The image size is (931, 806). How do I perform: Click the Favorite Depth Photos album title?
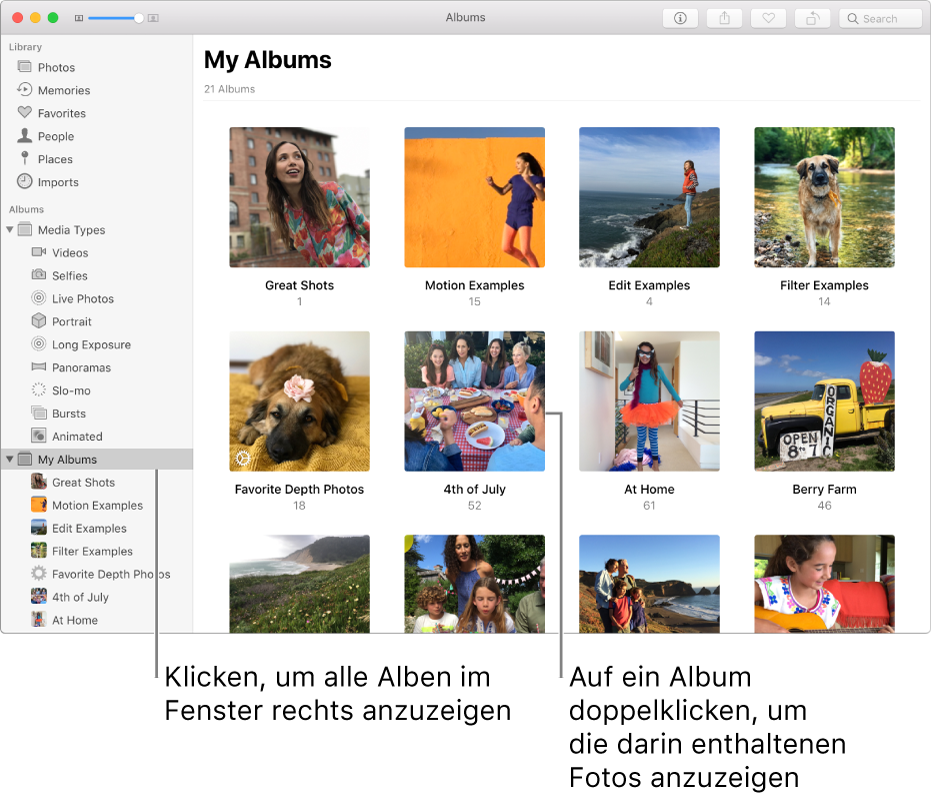point(299,489)
